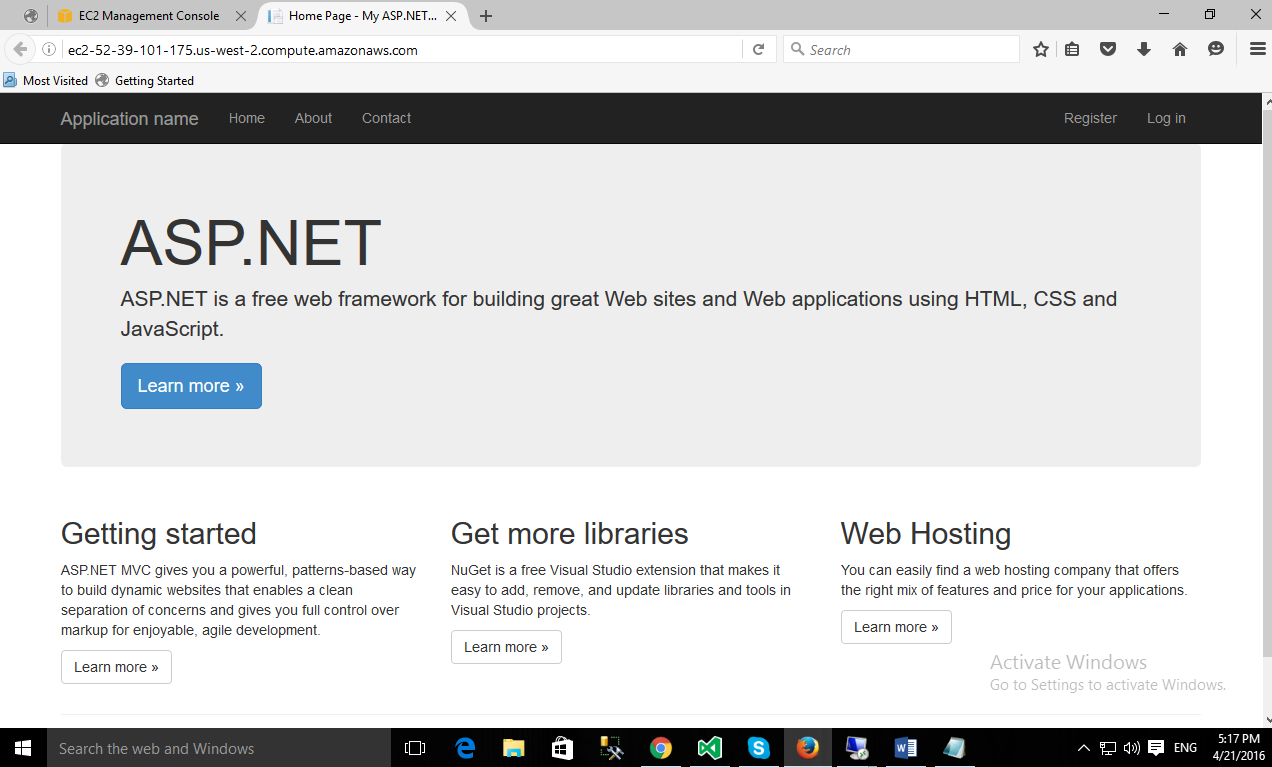This screenshot has width=1272, height=767.
Task: Open the Windows Start menu
Action: pyautogui.click(x=23, y=748)
